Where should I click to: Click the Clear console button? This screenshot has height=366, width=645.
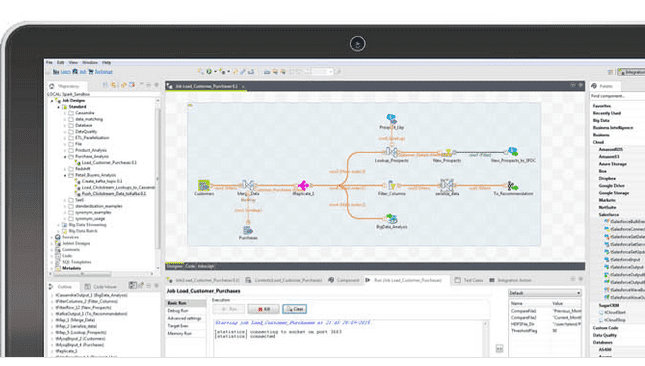tap(295, 309)
